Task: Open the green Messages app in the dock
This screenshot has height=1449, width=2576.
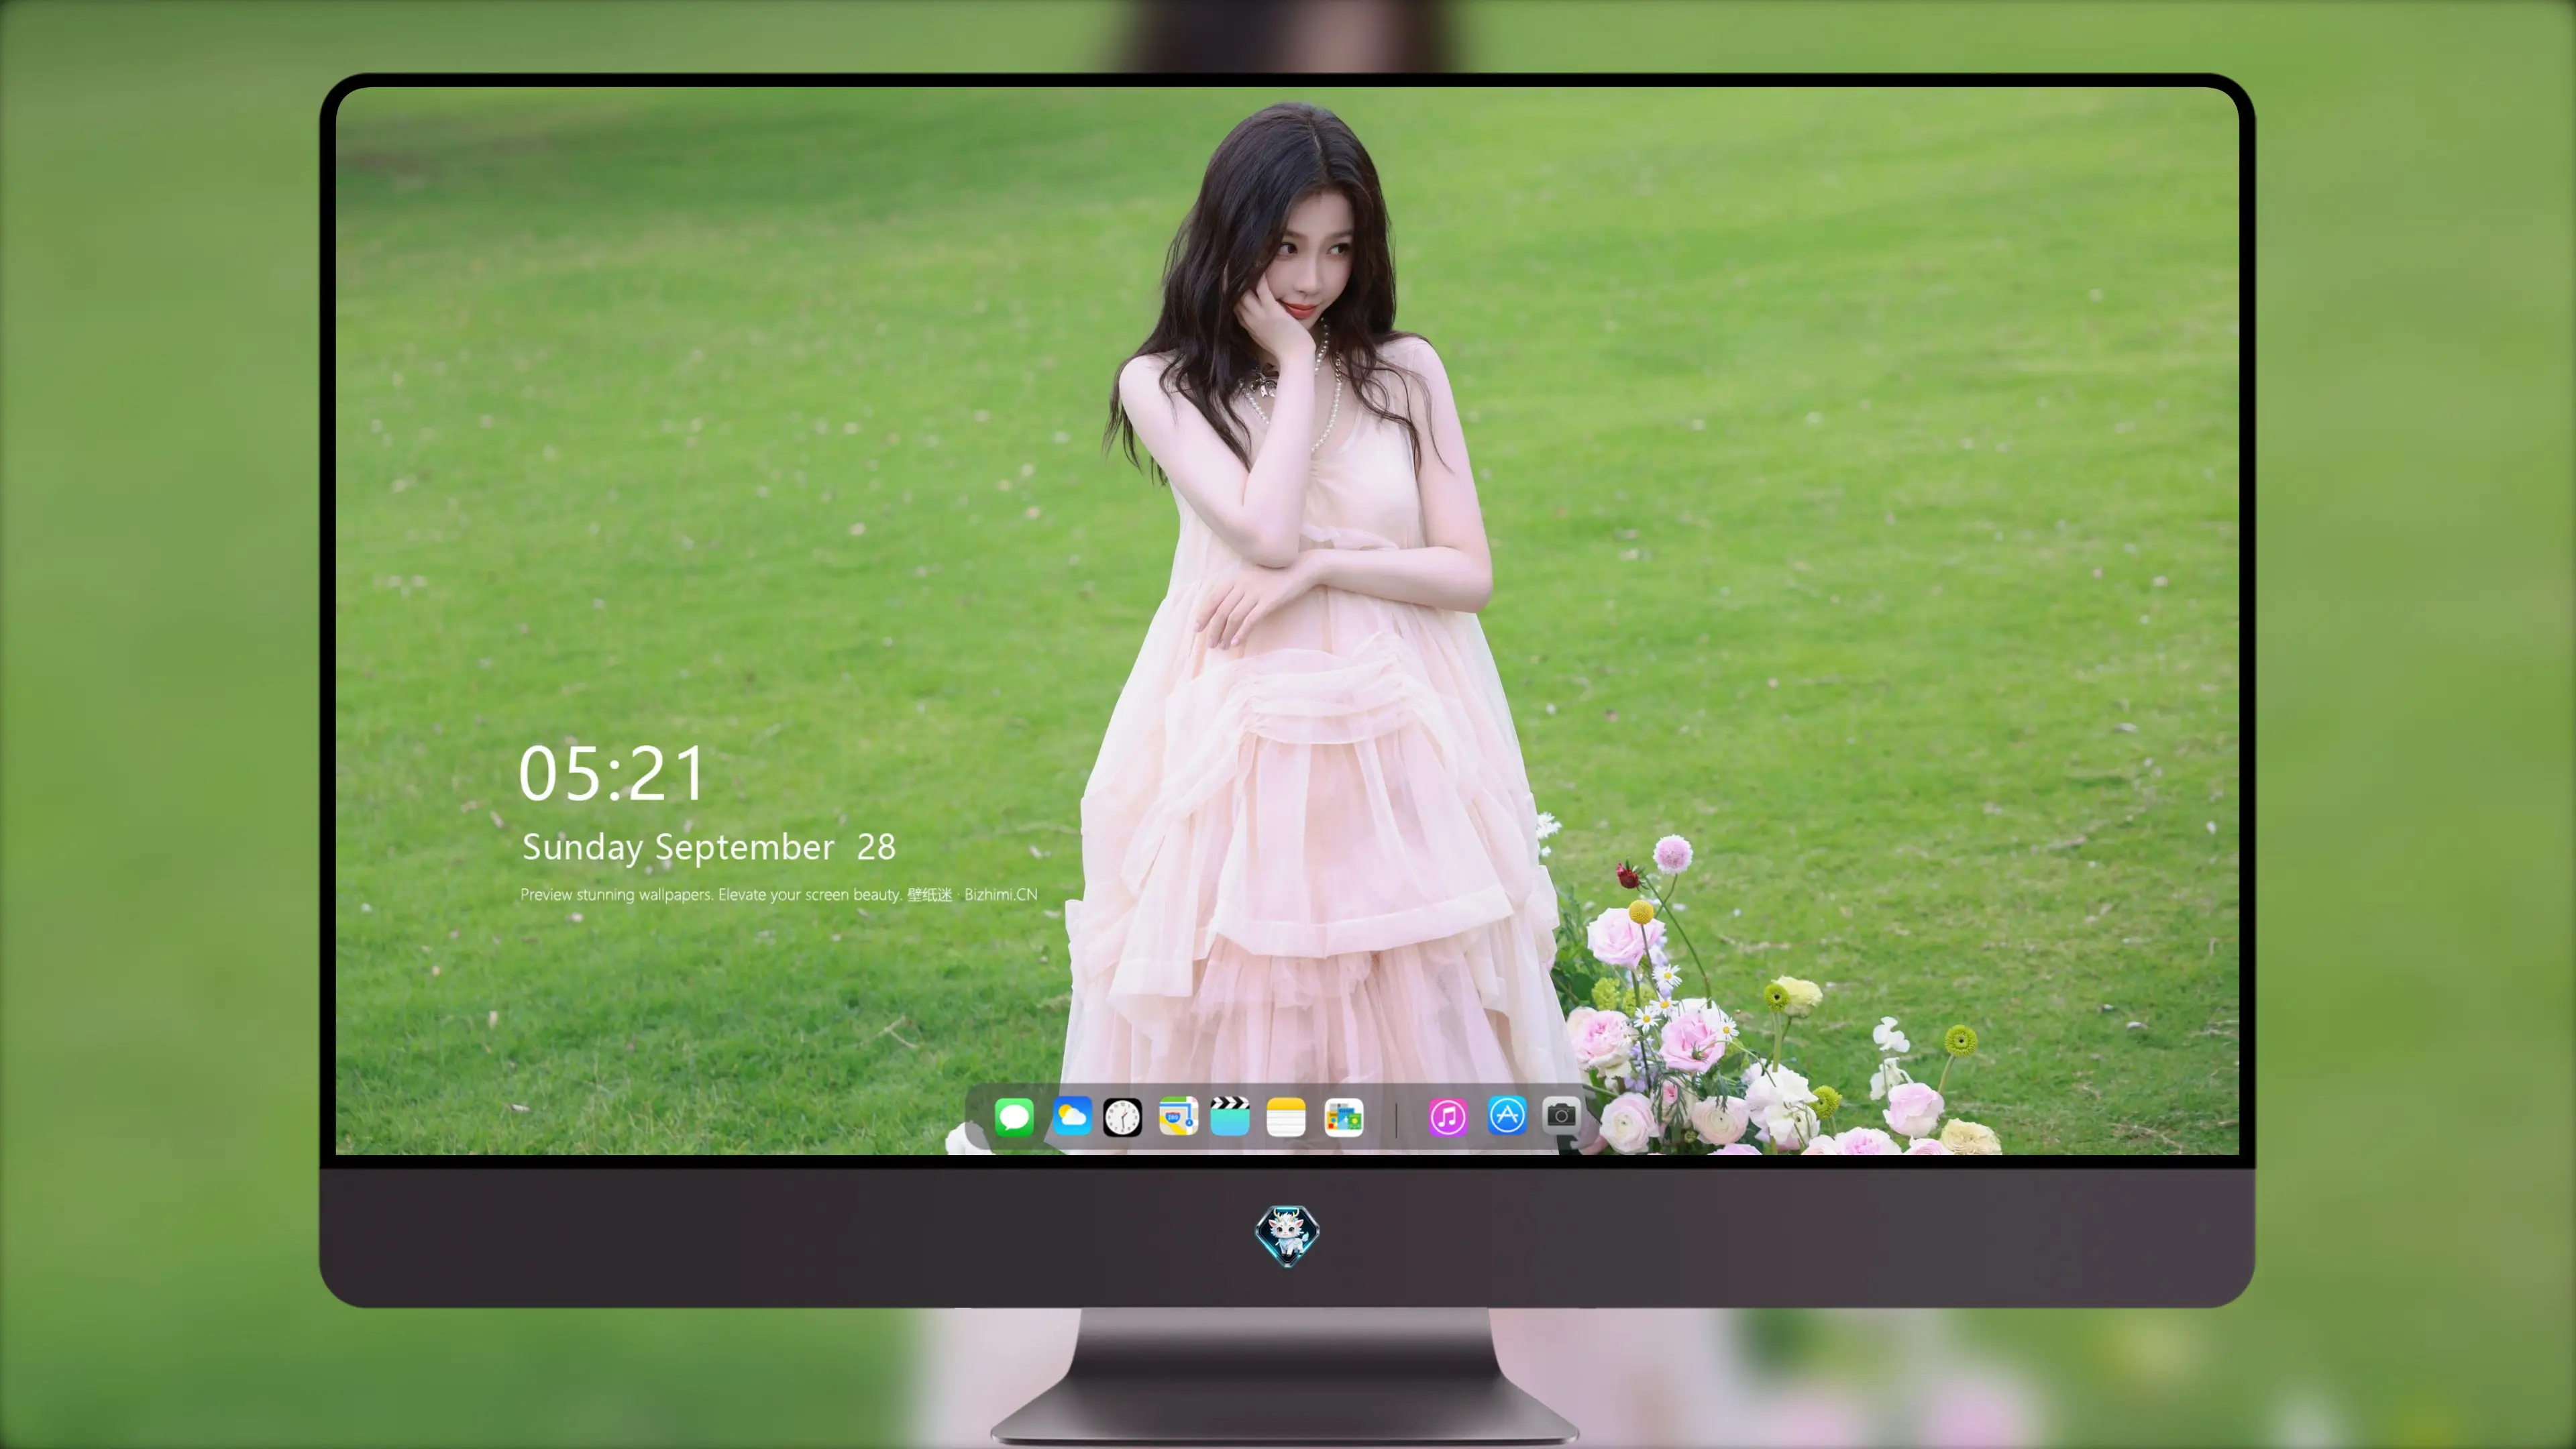Action: point(1014,1117)
